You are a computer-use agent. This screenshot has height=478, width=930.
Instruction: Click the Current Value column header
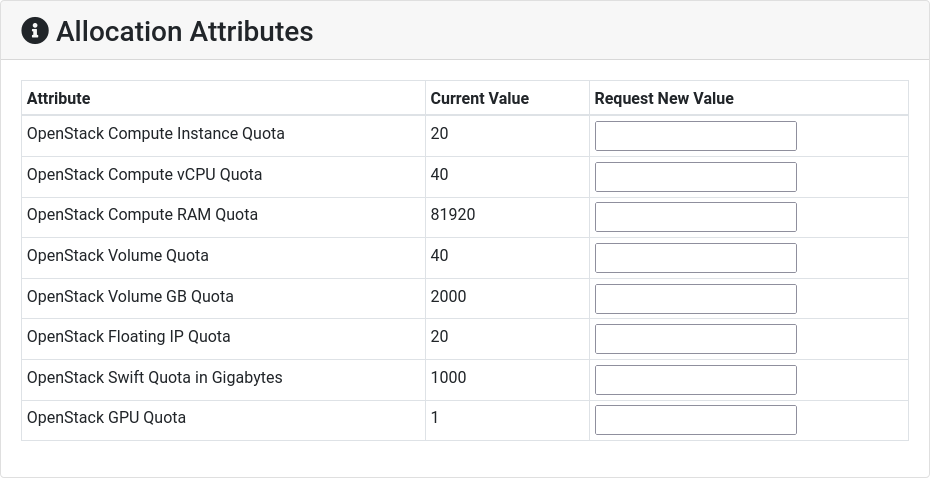point(479,98)
